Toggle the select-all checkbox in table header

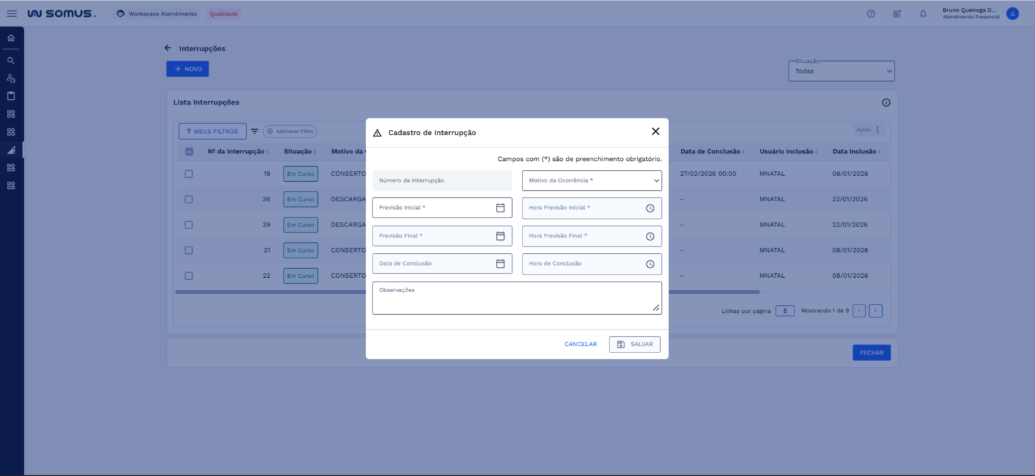189,152
